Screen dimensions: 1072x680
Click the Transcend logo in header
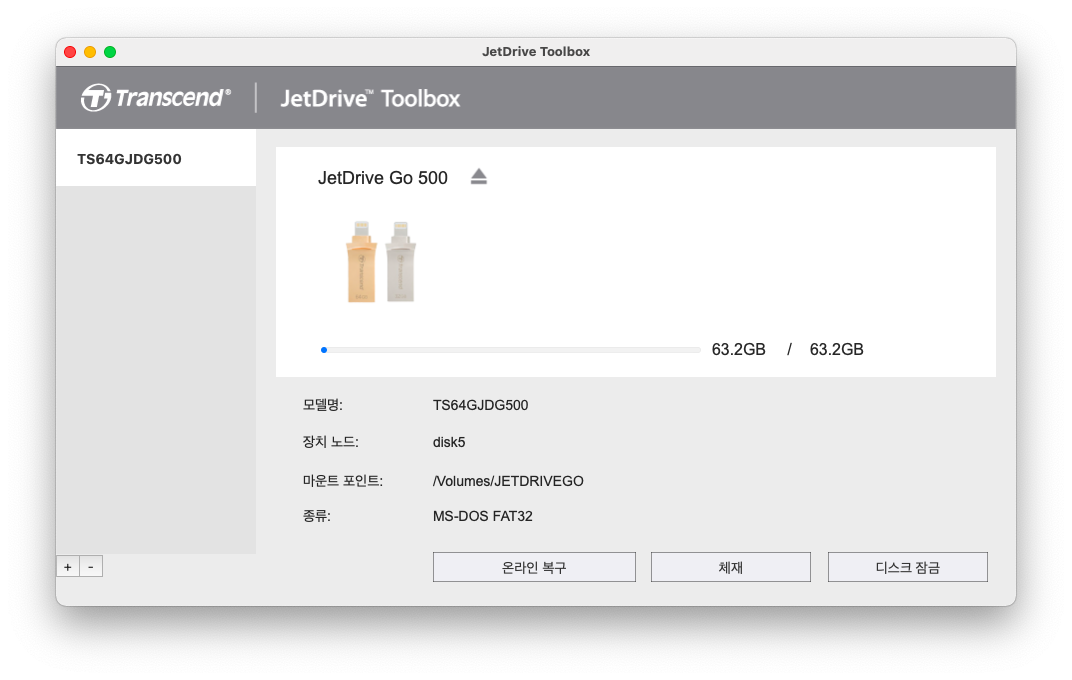[x=156, y=98]
